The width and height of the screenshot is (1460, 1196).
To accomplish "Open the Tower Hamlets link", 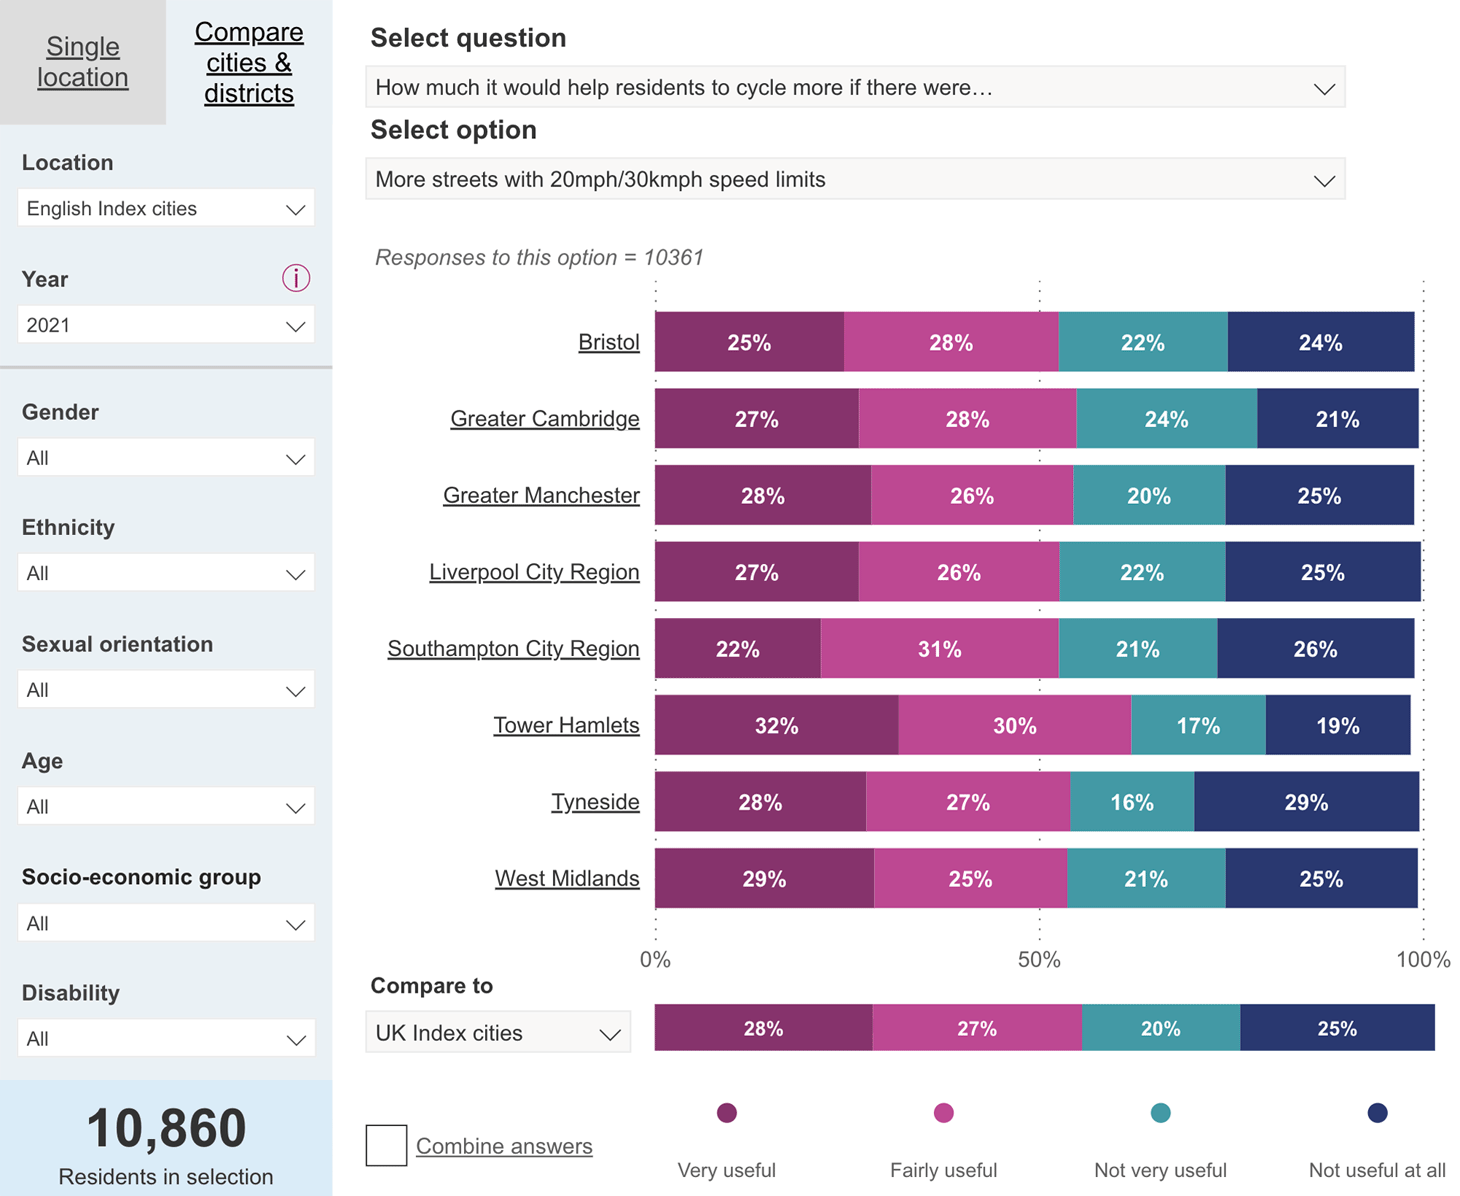I will (566, 725).
